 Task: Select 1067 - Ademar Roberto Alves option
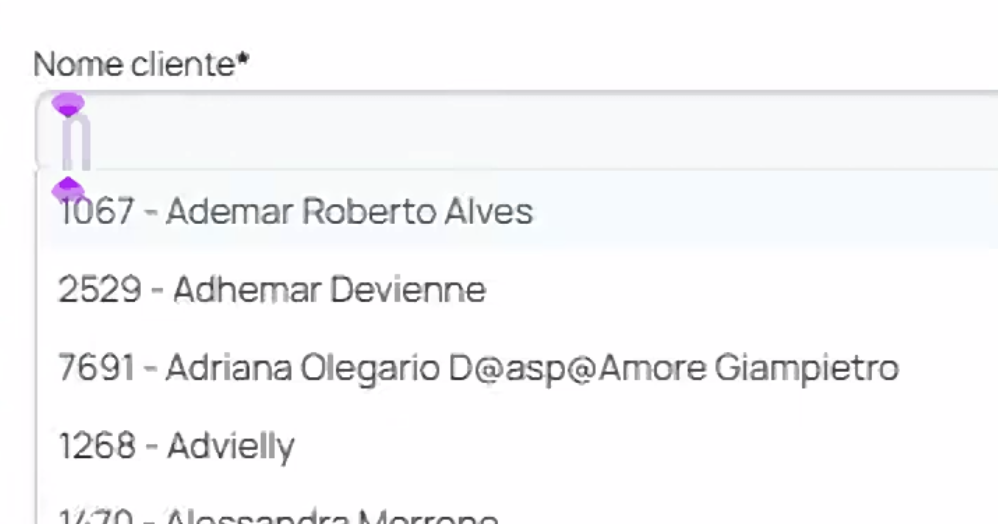[x=296, y=212]
